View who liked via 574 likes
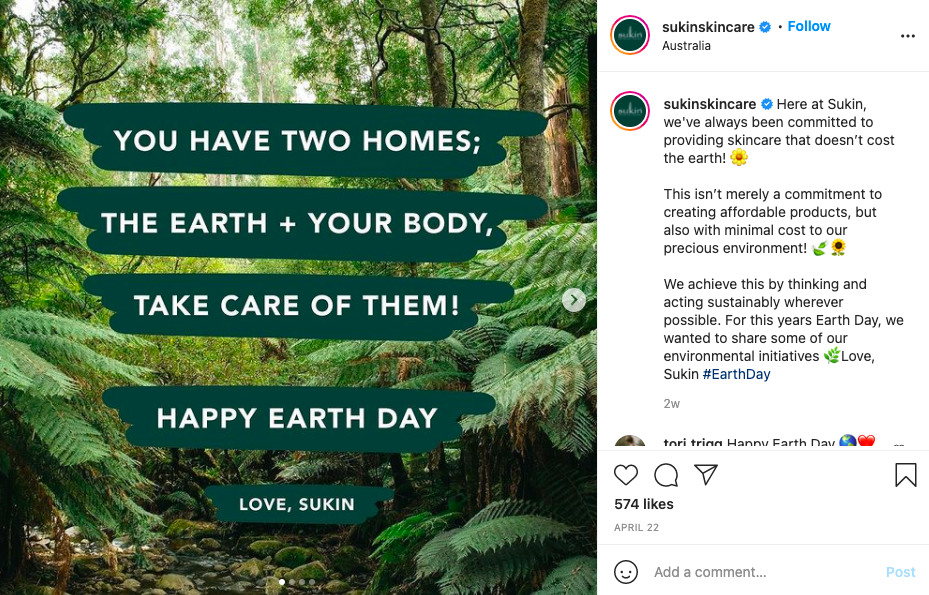Image resolution: width=929 pixels, height=595 pixels. (644, 504)
